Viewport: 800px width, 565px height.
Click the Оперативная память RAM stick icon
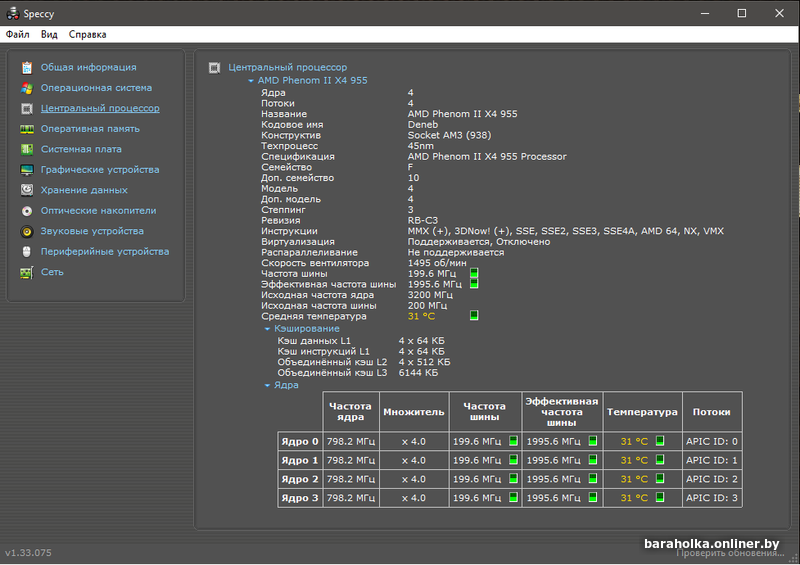tap(27, 129)
